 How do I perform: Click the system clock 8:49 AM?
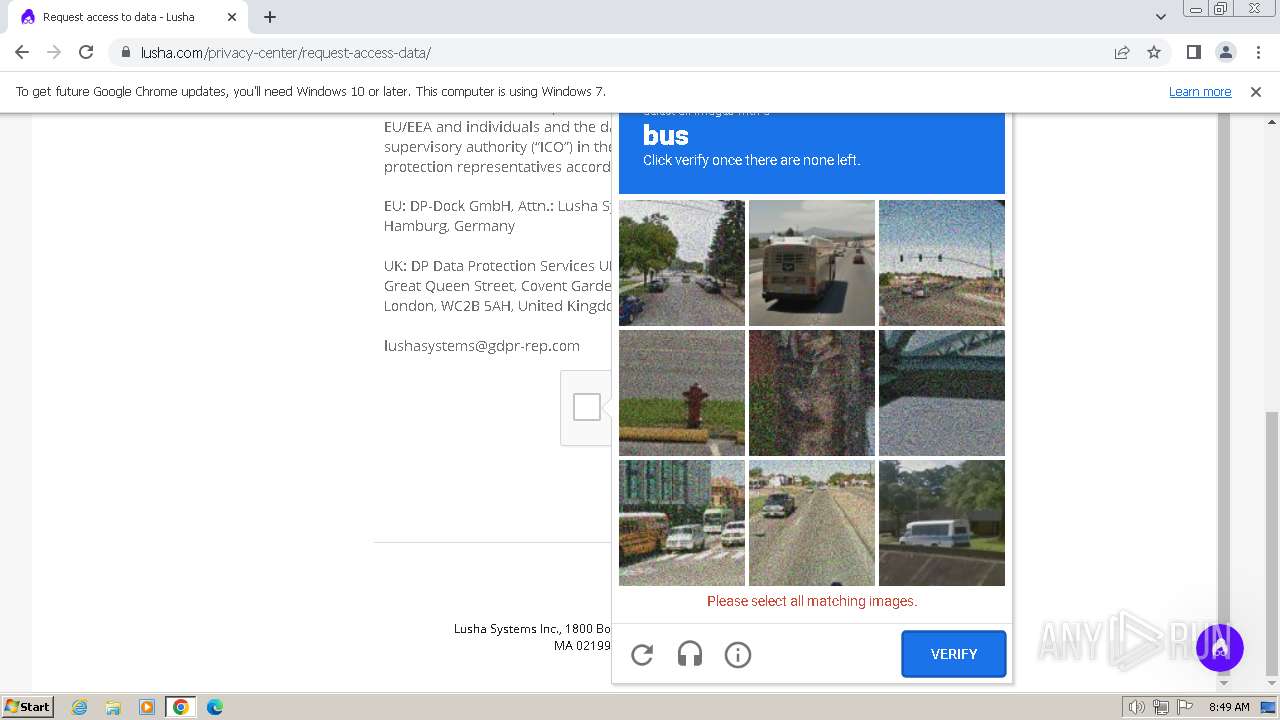(1229, 707)
